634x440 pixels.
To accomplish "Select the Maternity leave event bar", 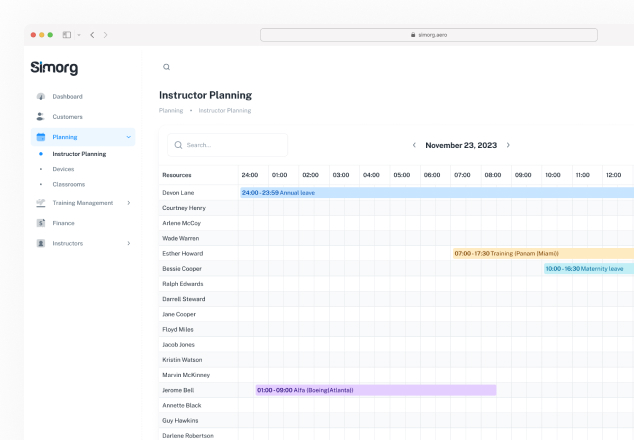I will (589, 269).
